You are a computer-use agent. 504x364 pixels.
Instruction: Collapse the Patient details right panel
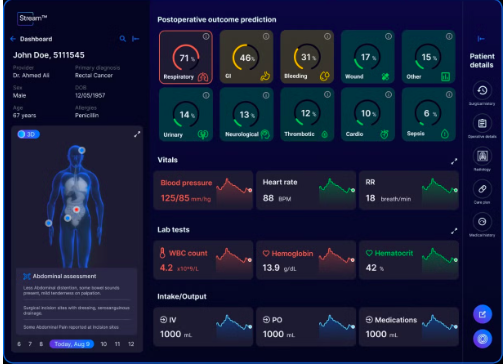click(x=481, y=39)
